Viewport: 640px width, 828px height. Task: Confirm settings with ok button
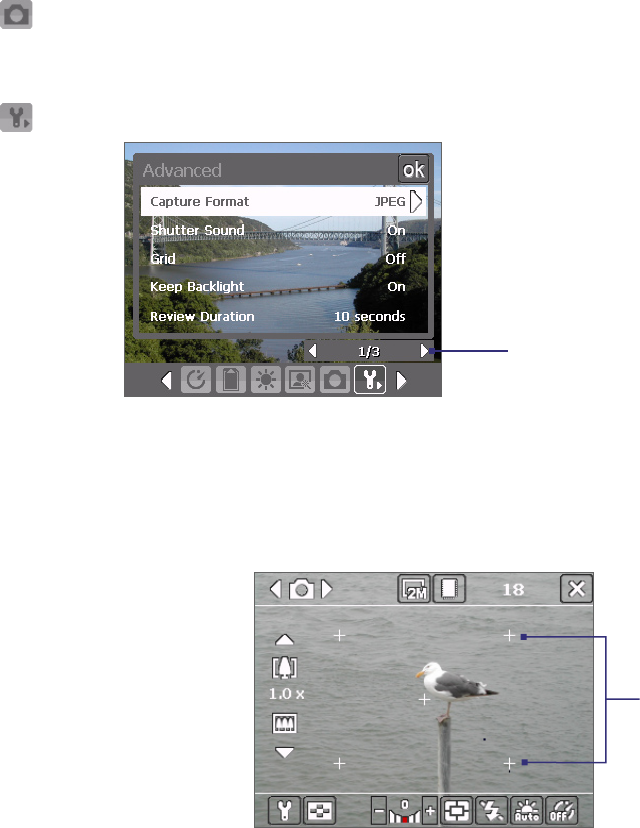tap(413, 170)
